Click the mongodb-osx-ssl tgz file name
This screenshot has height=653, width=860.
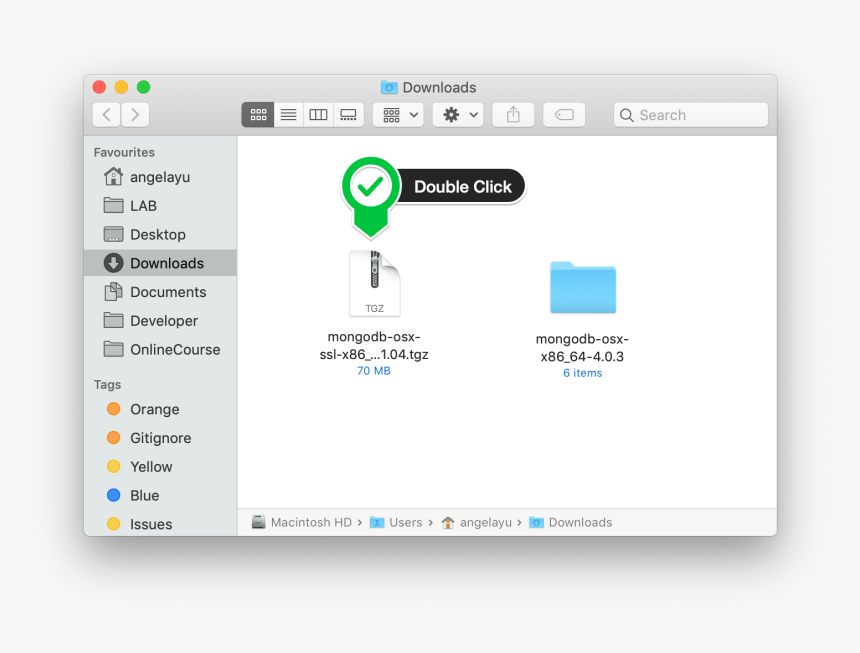tap(374, 345)
